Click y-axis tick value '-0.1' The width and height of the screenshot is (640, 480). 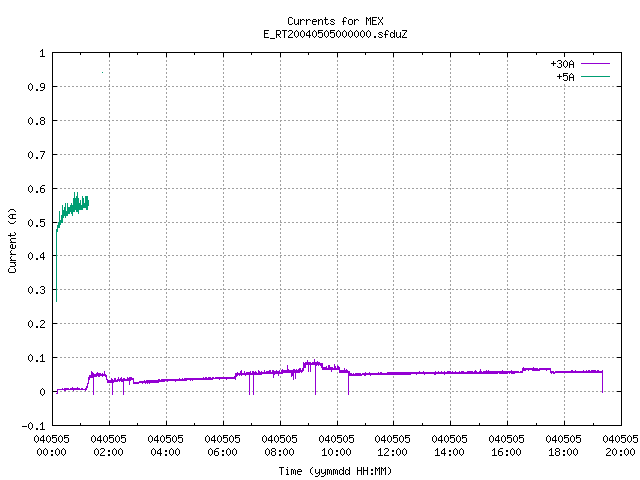33,426
